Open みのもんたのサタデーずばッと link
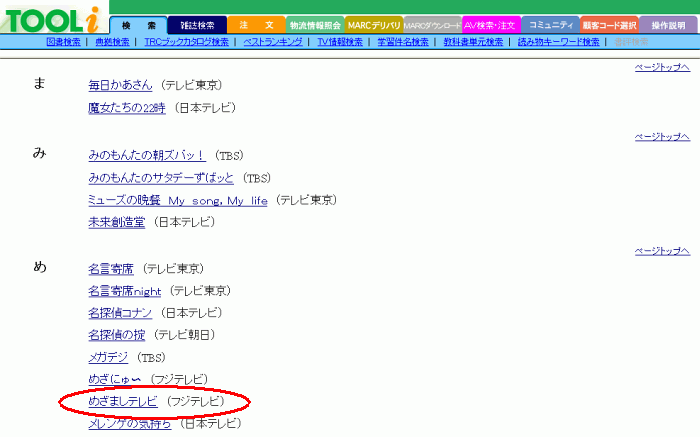This screenshot has height=437, width=700. coord(161,178)
